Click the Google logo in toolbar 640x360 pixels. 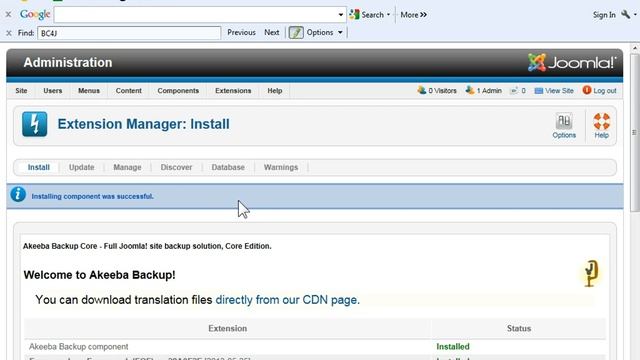coord(35,15)
